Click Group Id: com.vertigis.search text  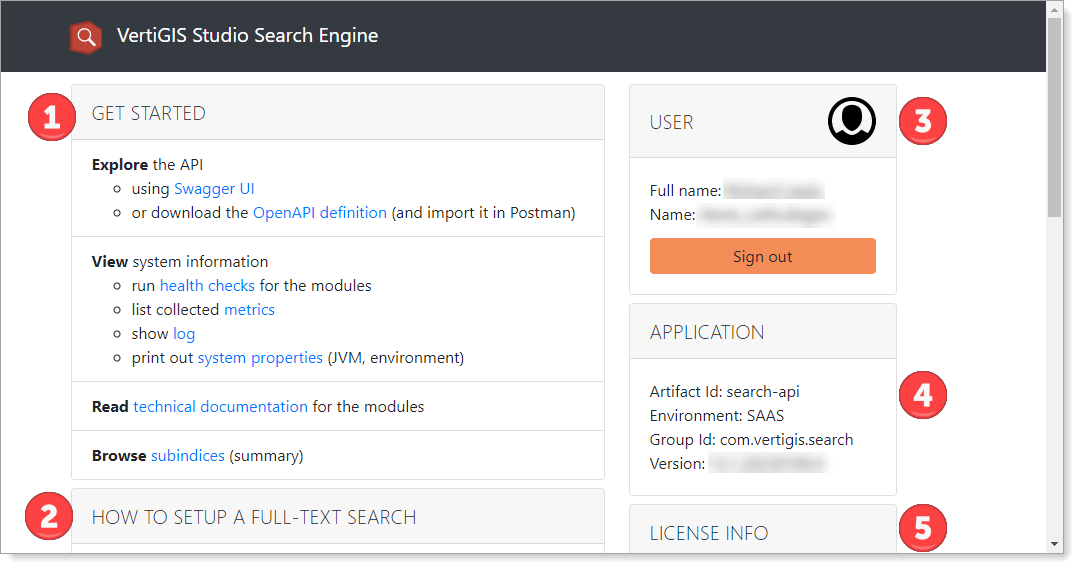(751, 440)
